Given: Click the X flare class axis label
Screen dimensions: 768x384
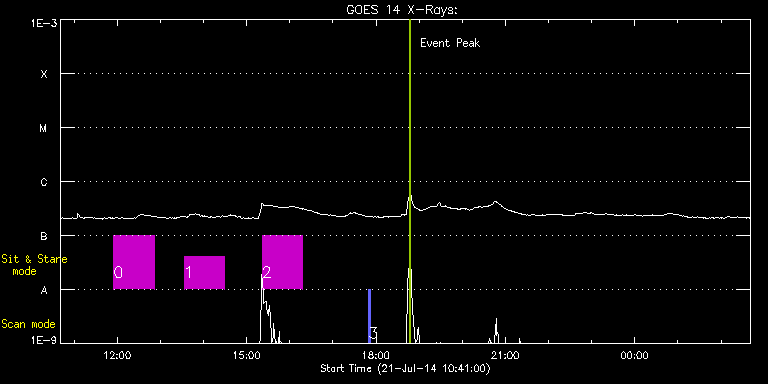Looking at the screenshot, I should coord(44,74).
